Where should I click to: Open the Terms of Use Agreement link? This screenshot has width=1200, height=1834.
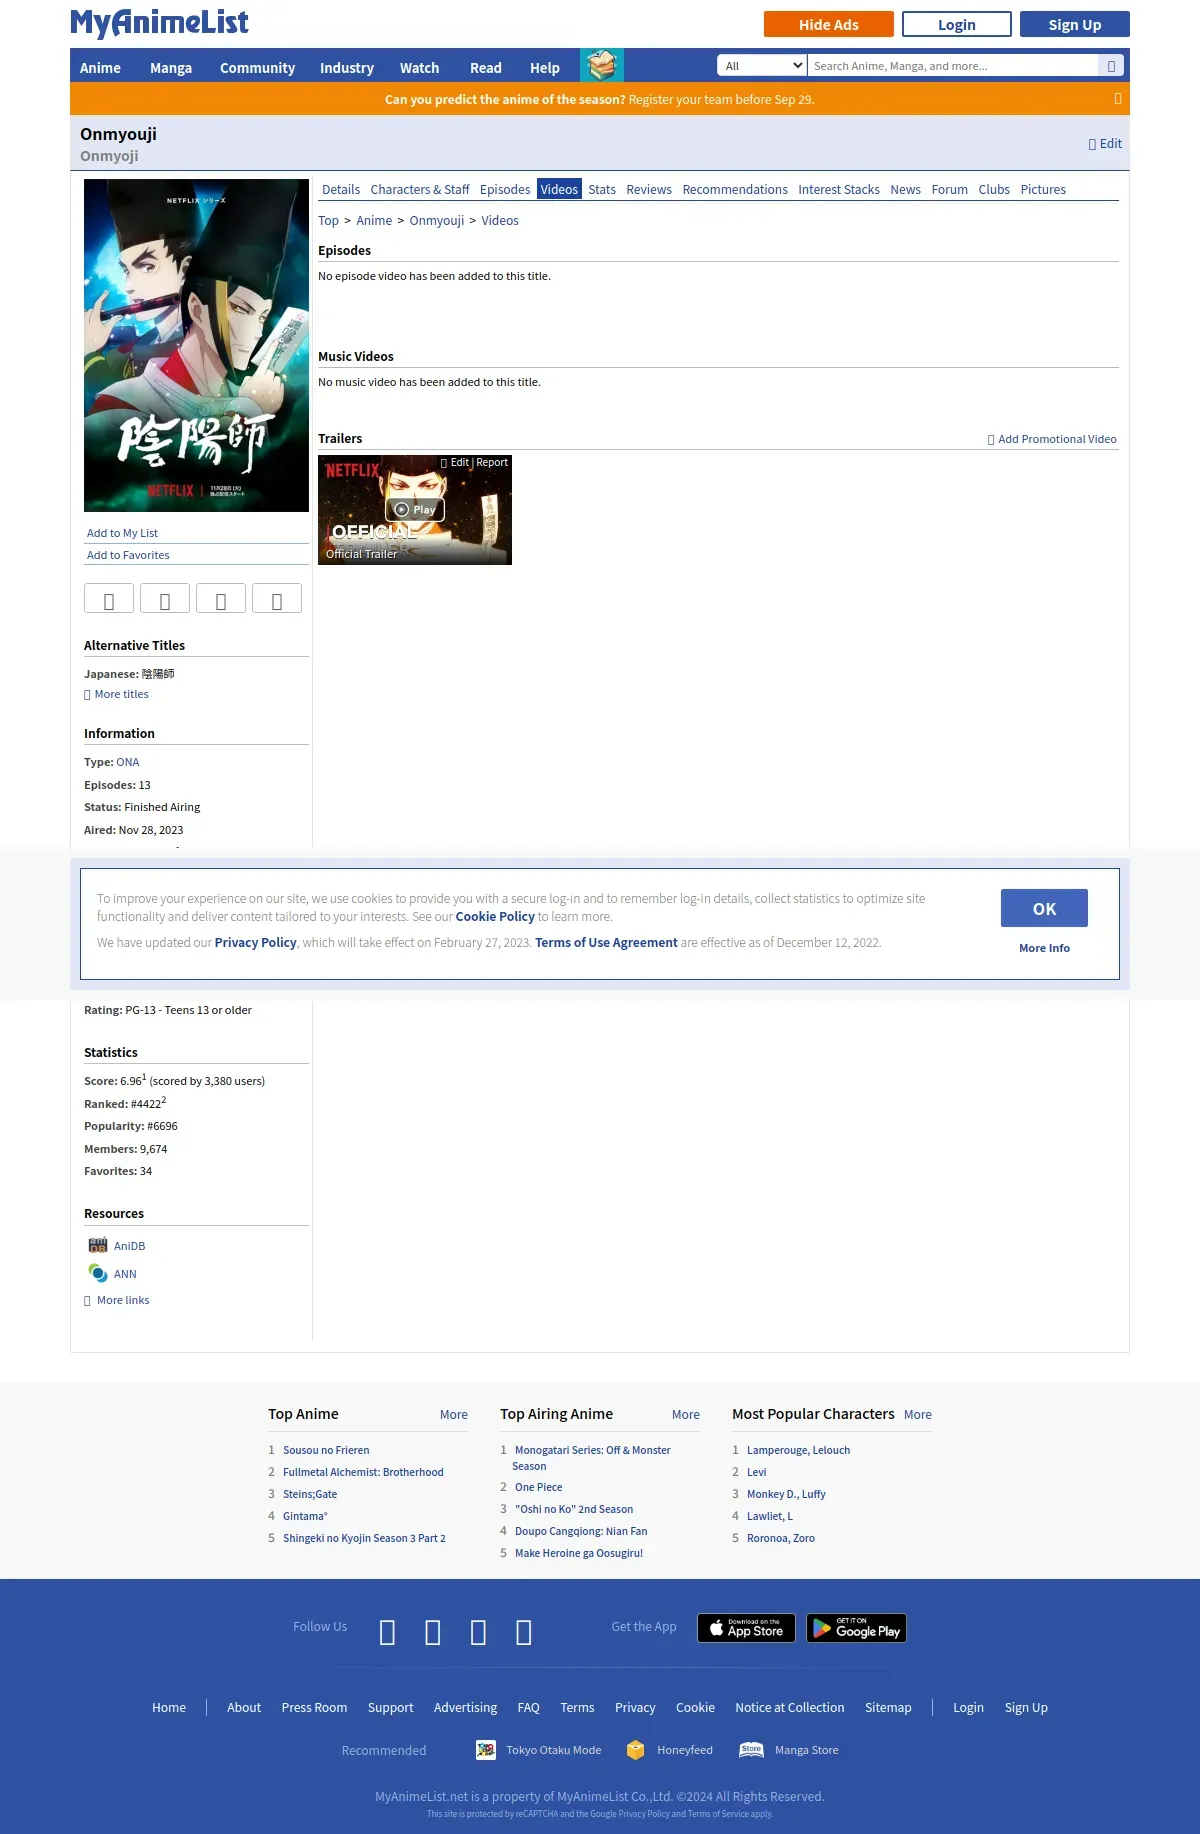click(606, 942)
